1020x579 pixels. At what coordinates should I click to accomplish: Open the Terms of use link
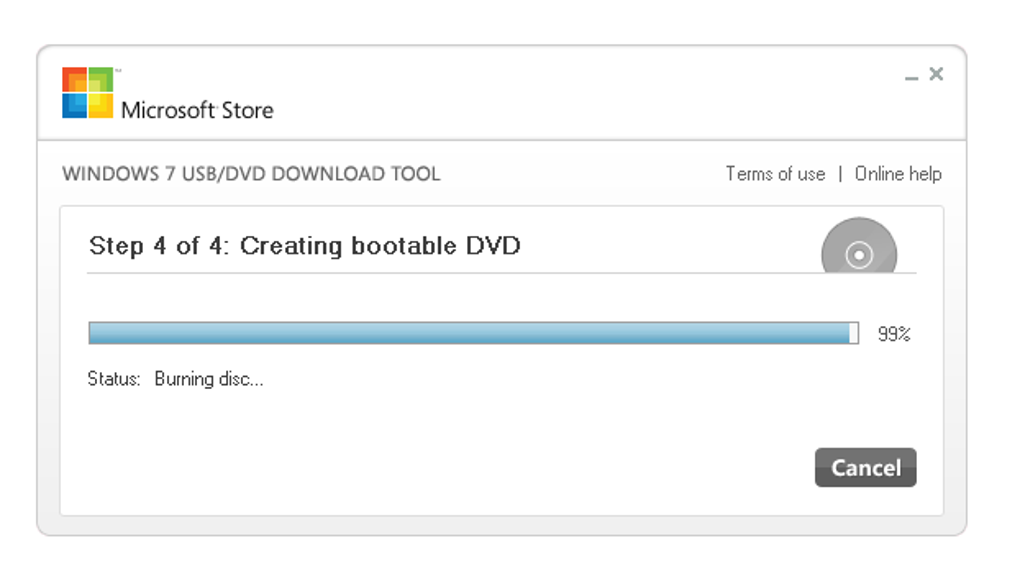775,174
